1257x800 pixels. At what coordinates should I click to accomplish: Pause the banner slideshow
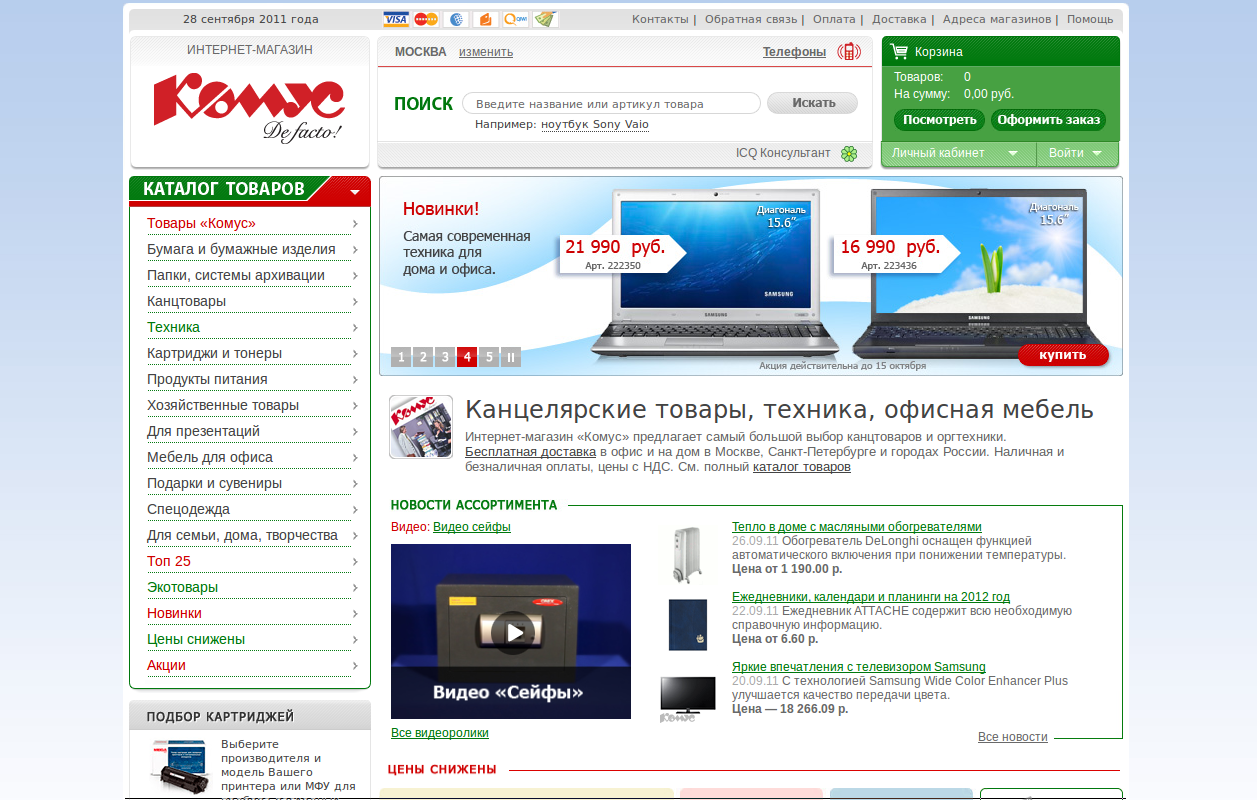[x=511, y=357]
